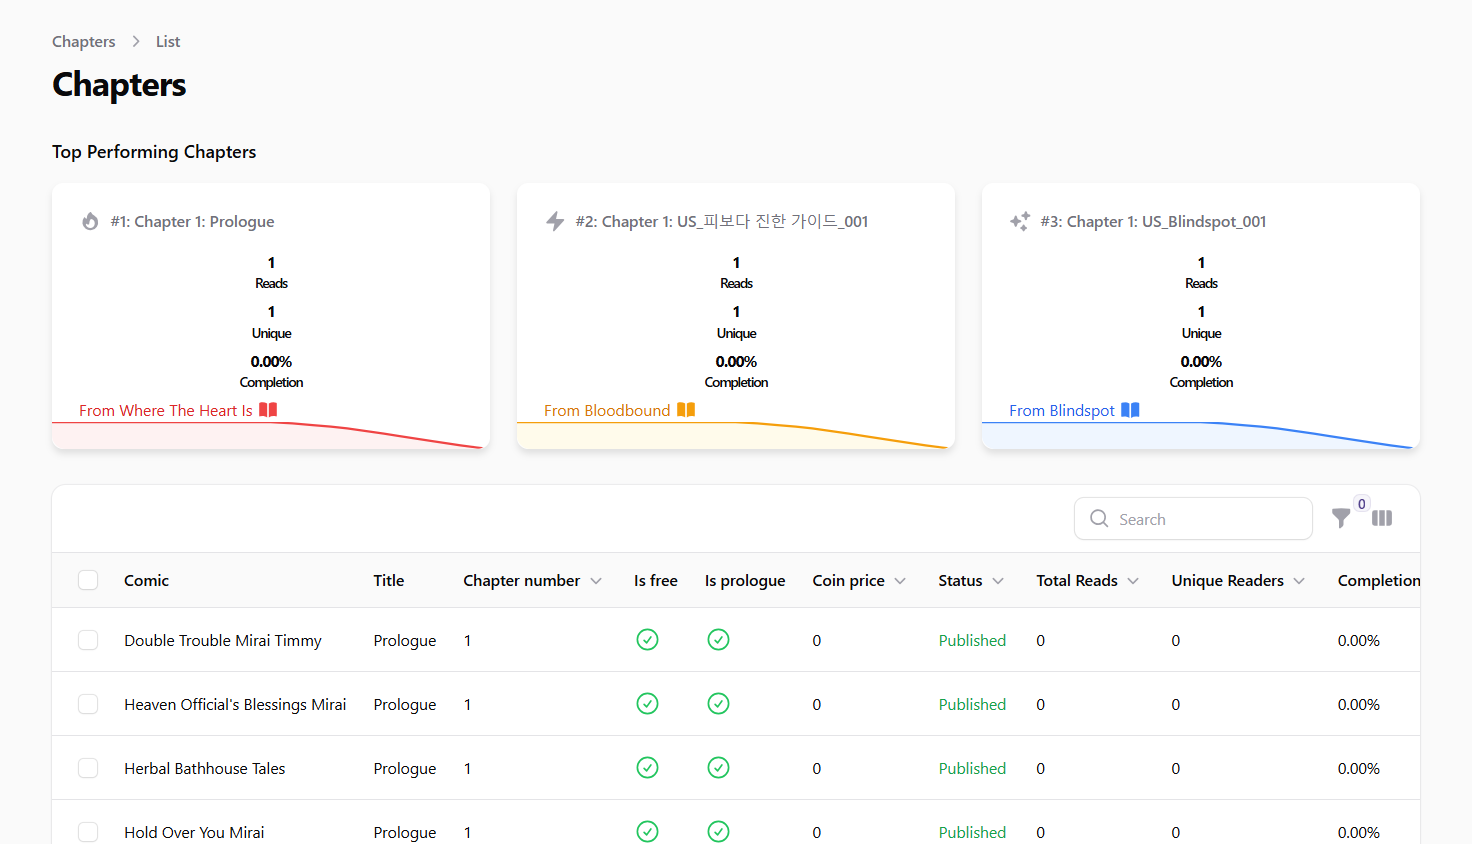Viewport: 1472px width, 844px height.
Task: Click red book icon beside Where The Heart Is
Action: click(268, 410)
